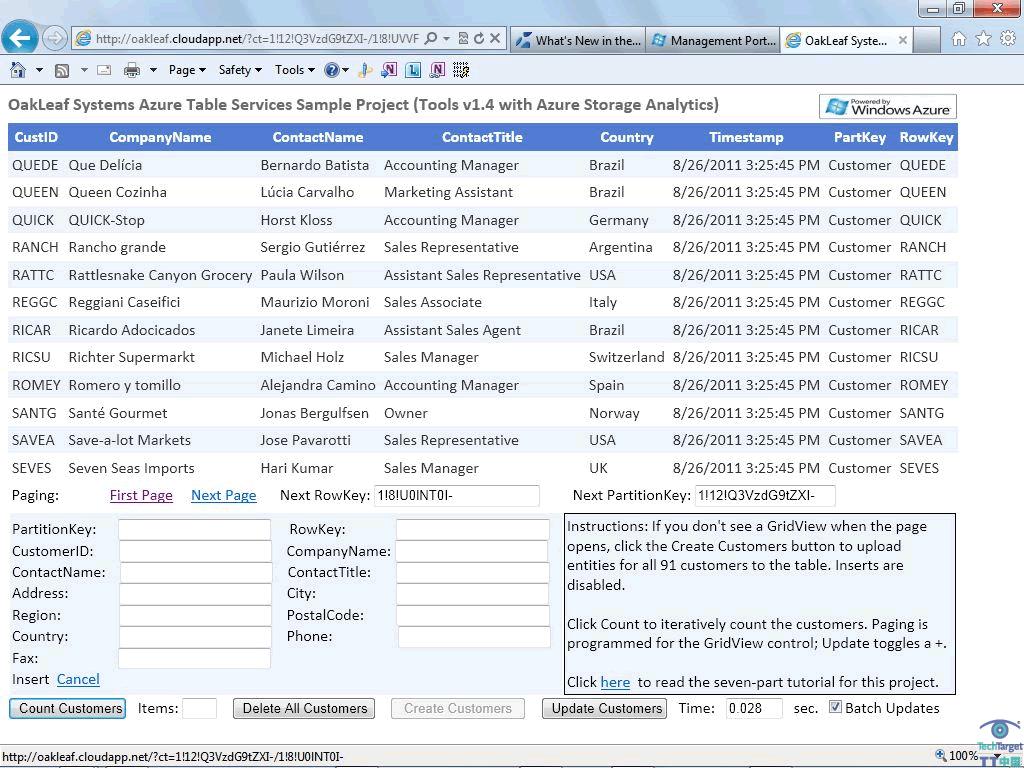Screen dimensions: 1024x768
Task: Click the Next PartitionKey text box
Action: tap(765, 496)
